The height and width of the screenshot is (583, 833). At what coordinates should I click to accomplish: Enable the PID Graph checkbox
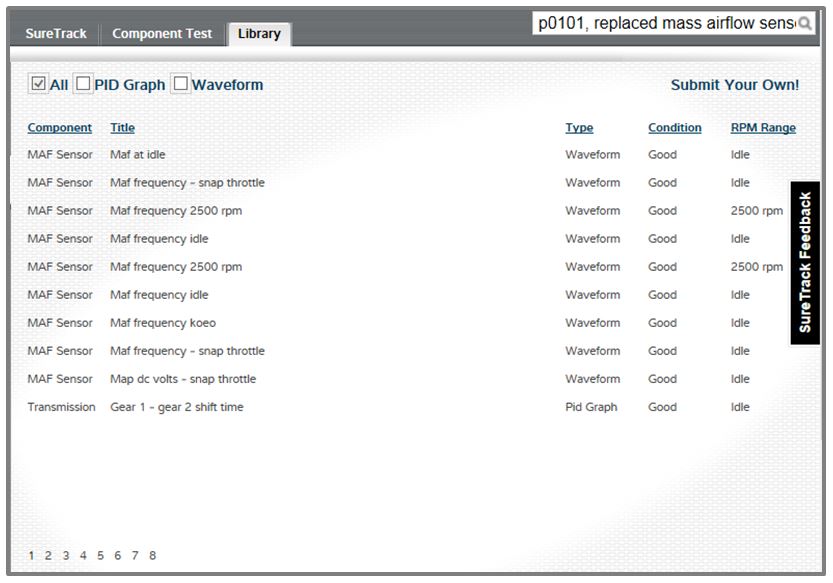[84, 84]
